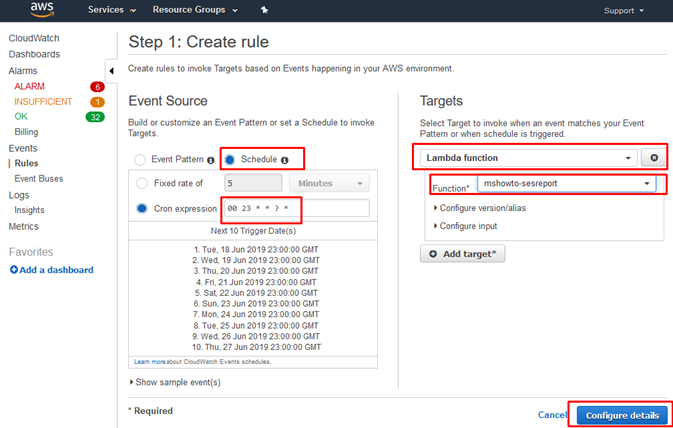Open Events in the sidebar
Image resolution: width=673 pixels, height=428 pixels.
click(23, 148)
